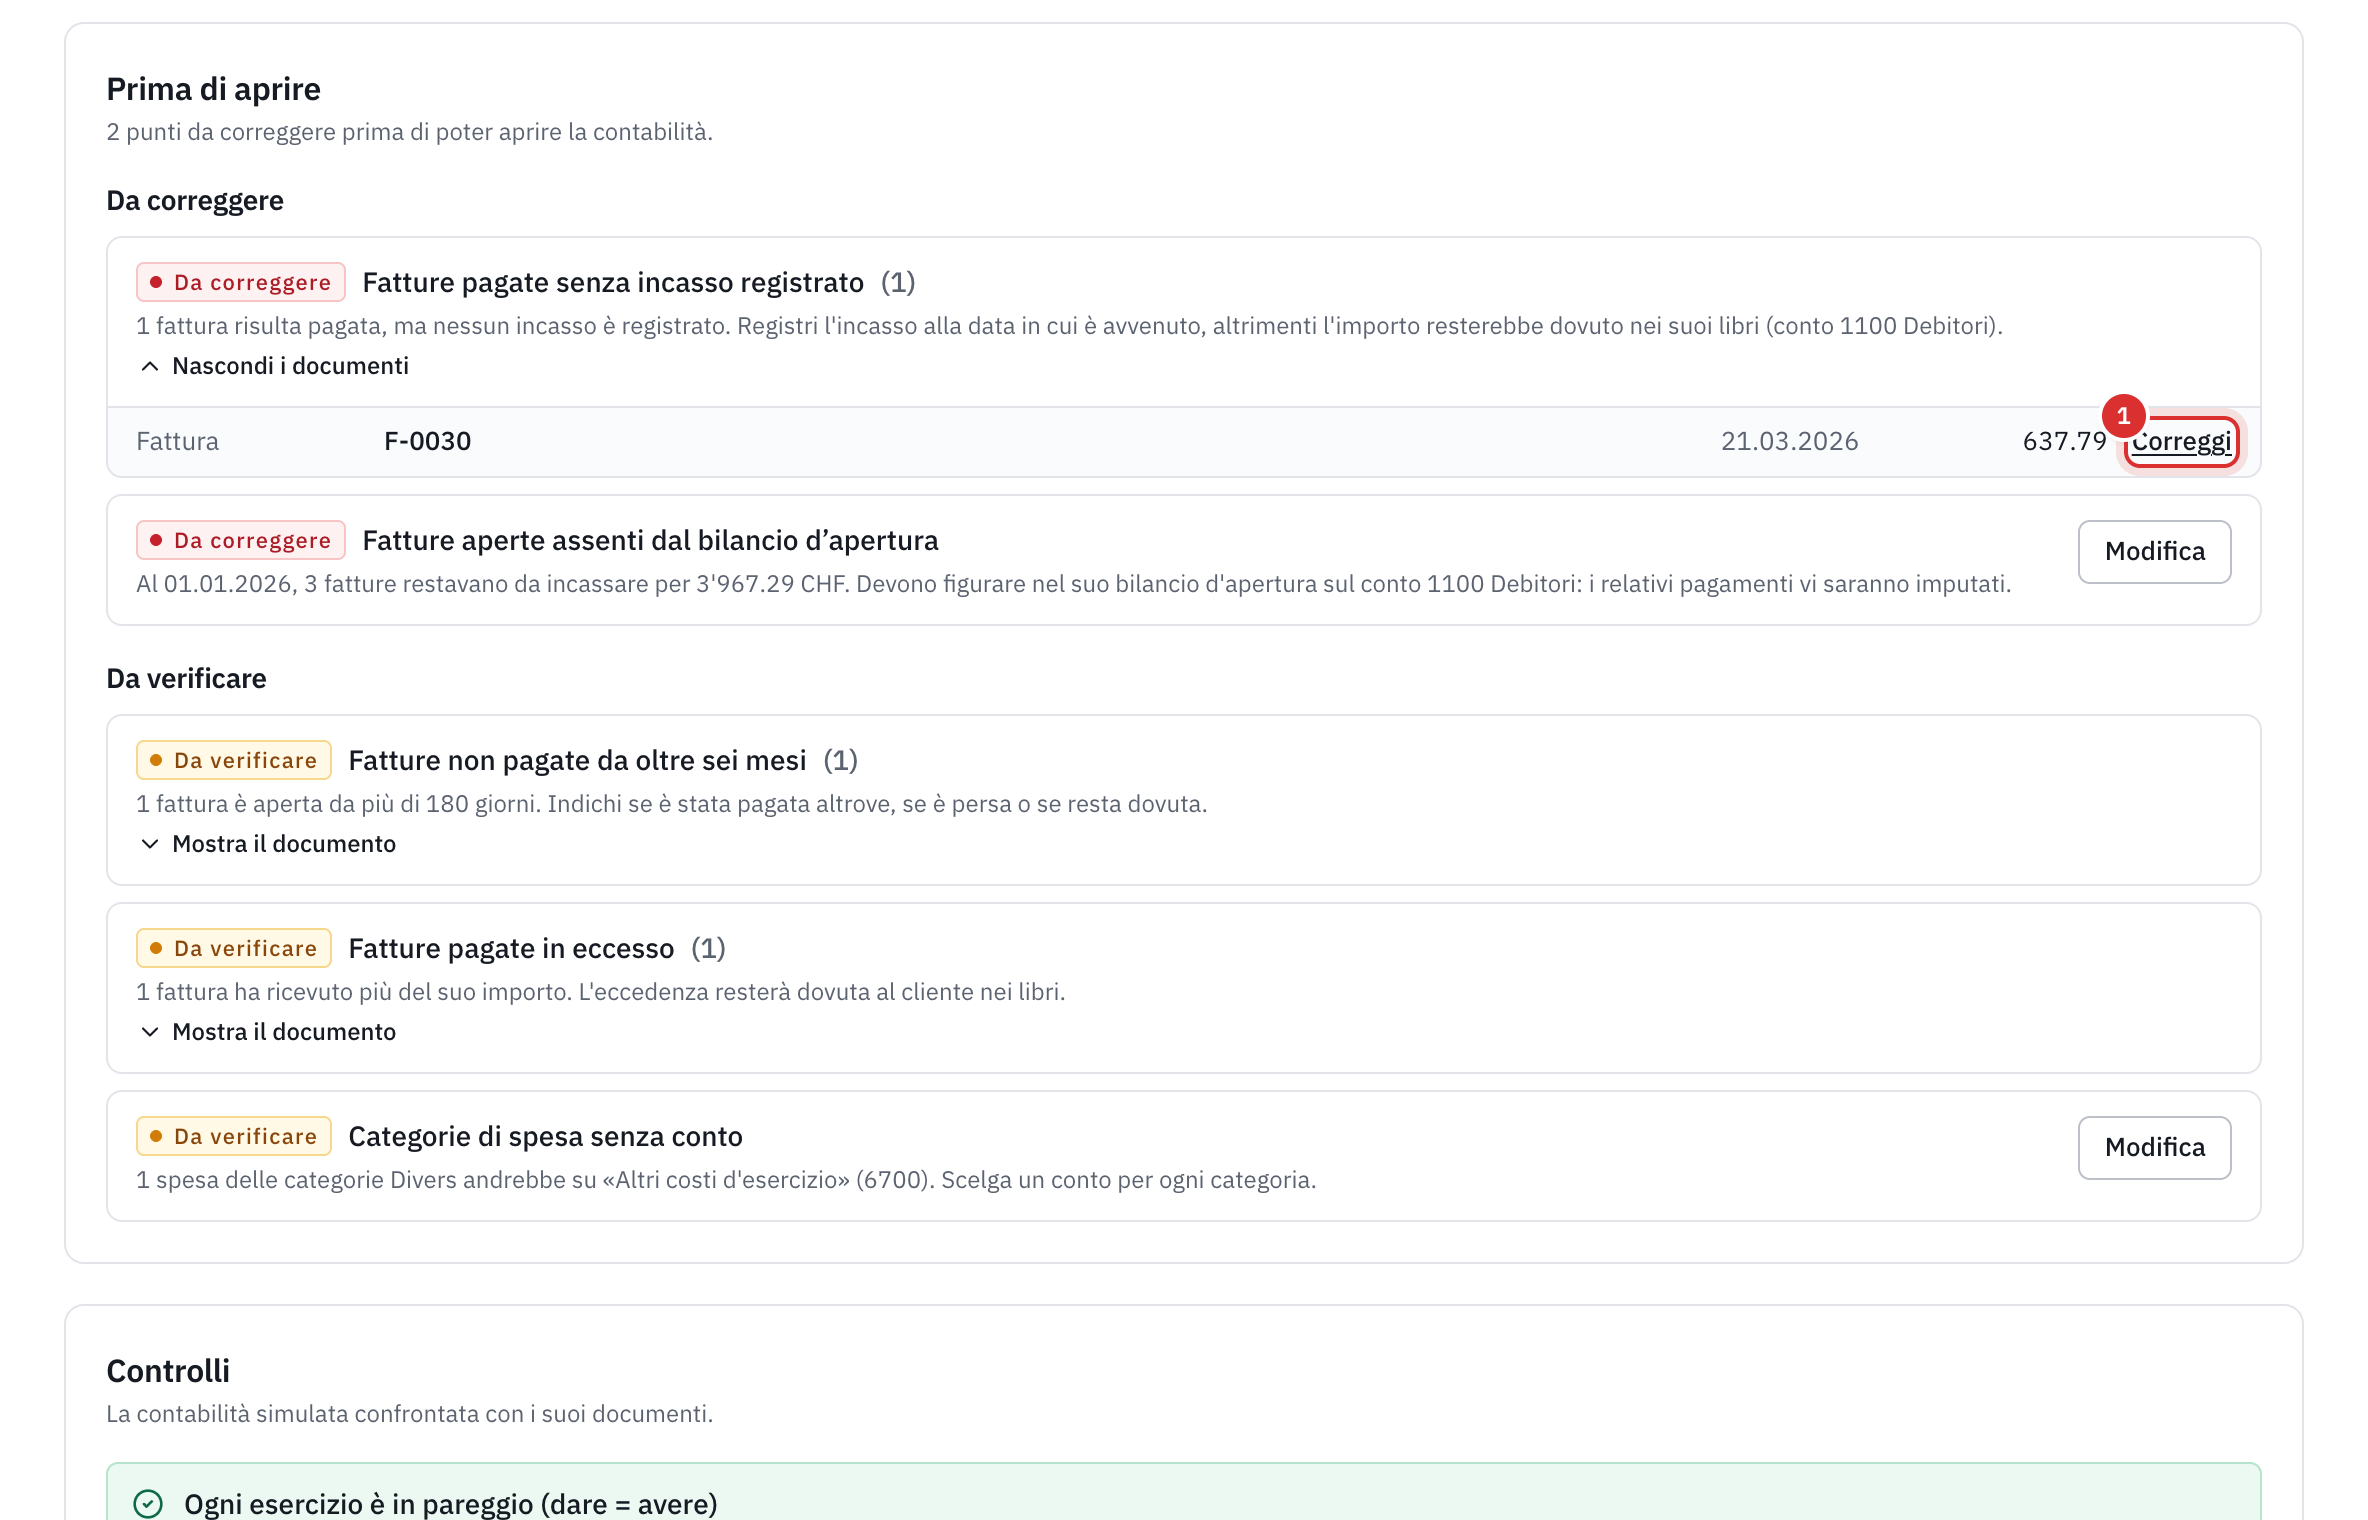
Task: Click the chevron-up icon beside Nascondi i documenti
Action: pos(150,366)
